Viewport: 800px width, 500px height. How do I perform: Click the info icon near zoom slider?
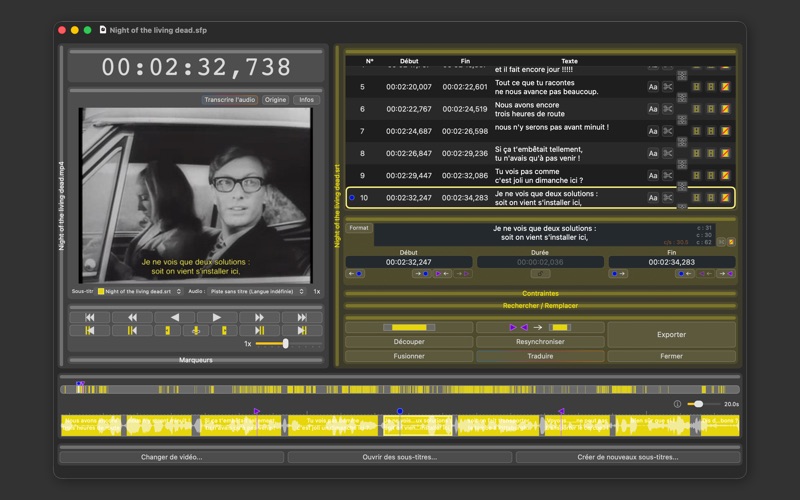(677, 404)
